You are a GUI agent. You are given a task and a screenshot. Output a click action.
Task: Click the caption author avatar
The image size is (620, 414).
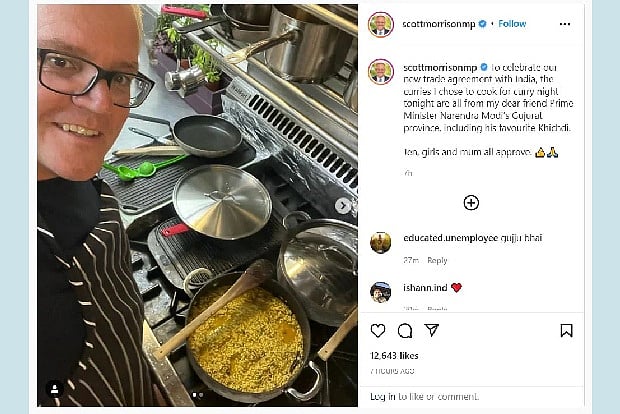click(380, 71)
